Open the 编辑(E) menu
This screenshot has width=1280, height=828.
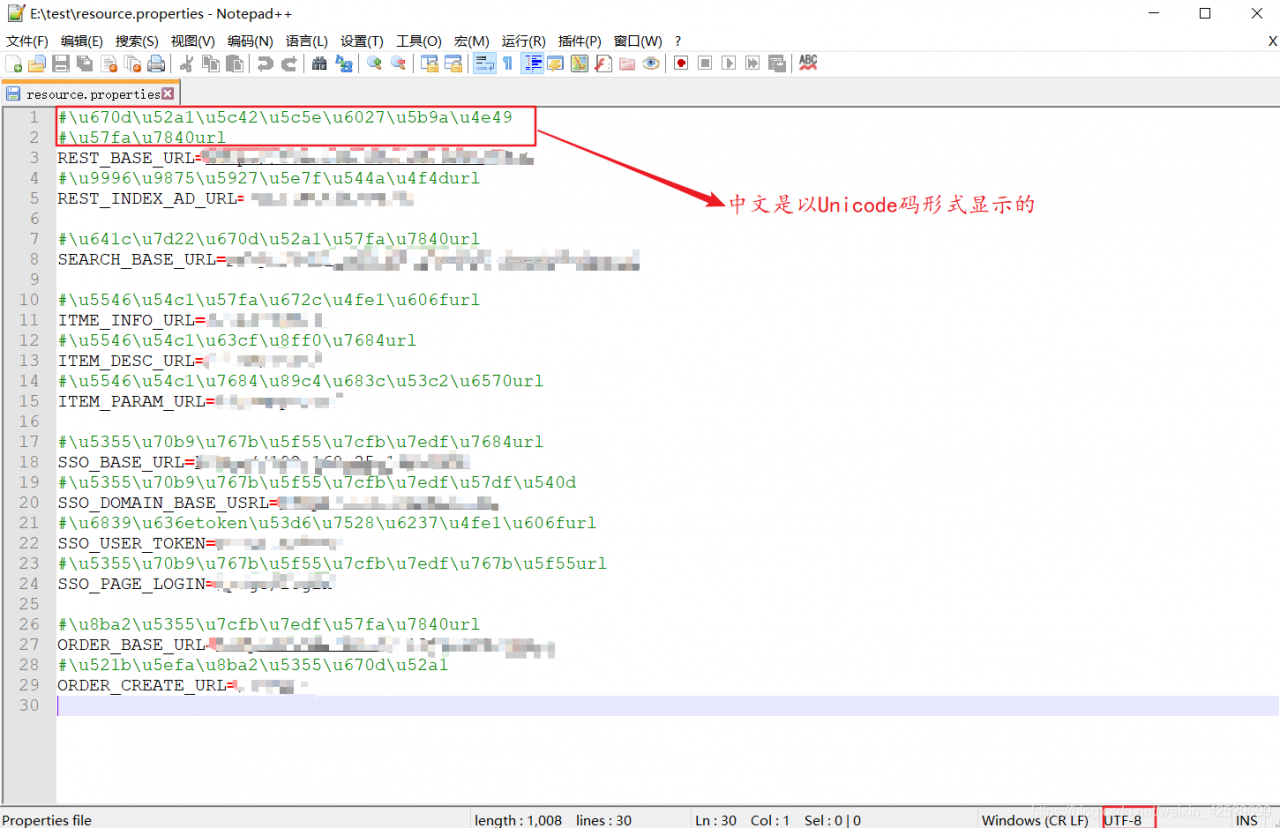[x=82, y=41]
